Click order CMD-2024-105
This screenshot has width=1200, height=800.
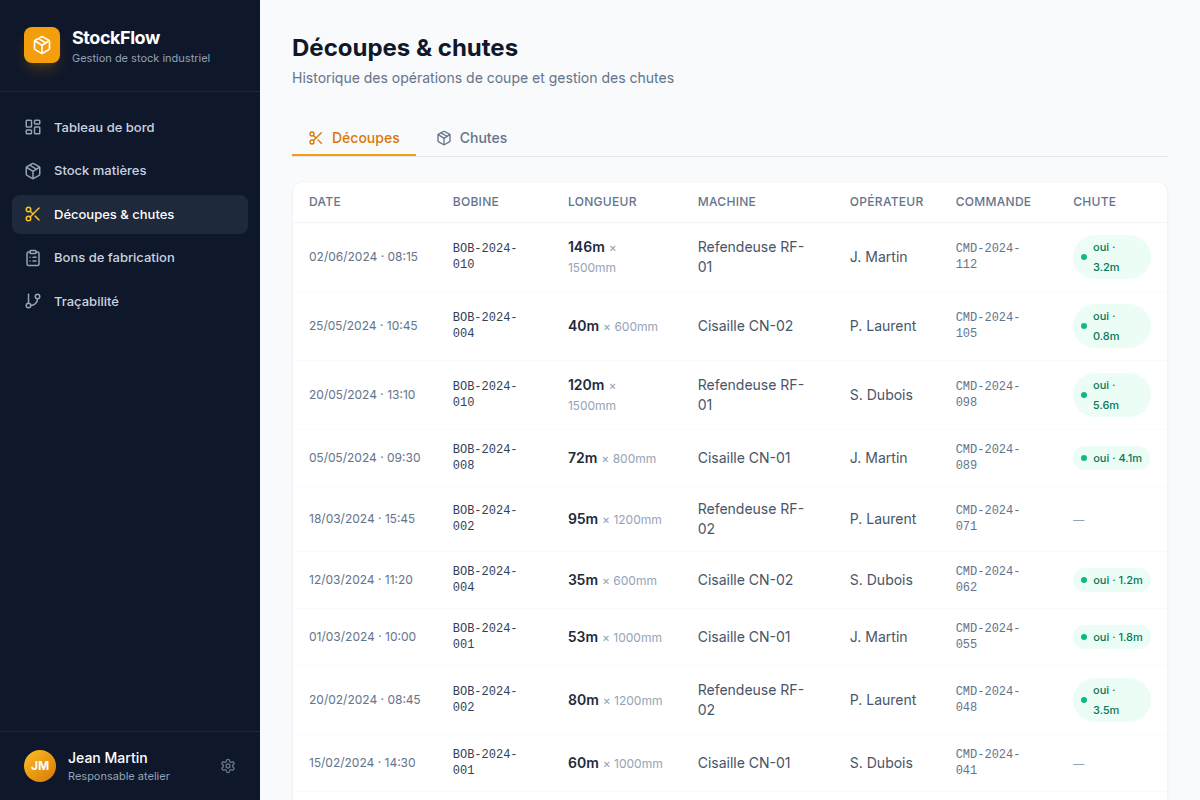[988, 326]
